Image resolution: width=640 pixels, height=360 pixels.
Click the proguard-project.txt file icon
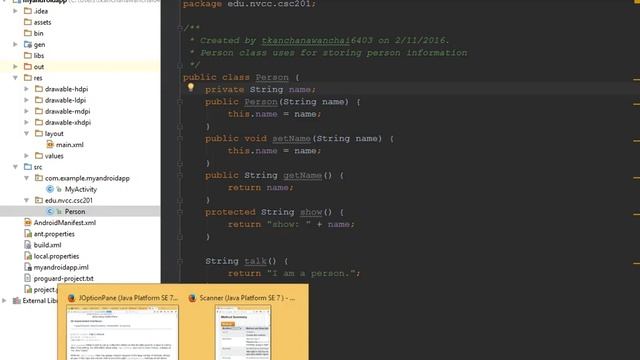pyautogui.click(x=28, y=278)
